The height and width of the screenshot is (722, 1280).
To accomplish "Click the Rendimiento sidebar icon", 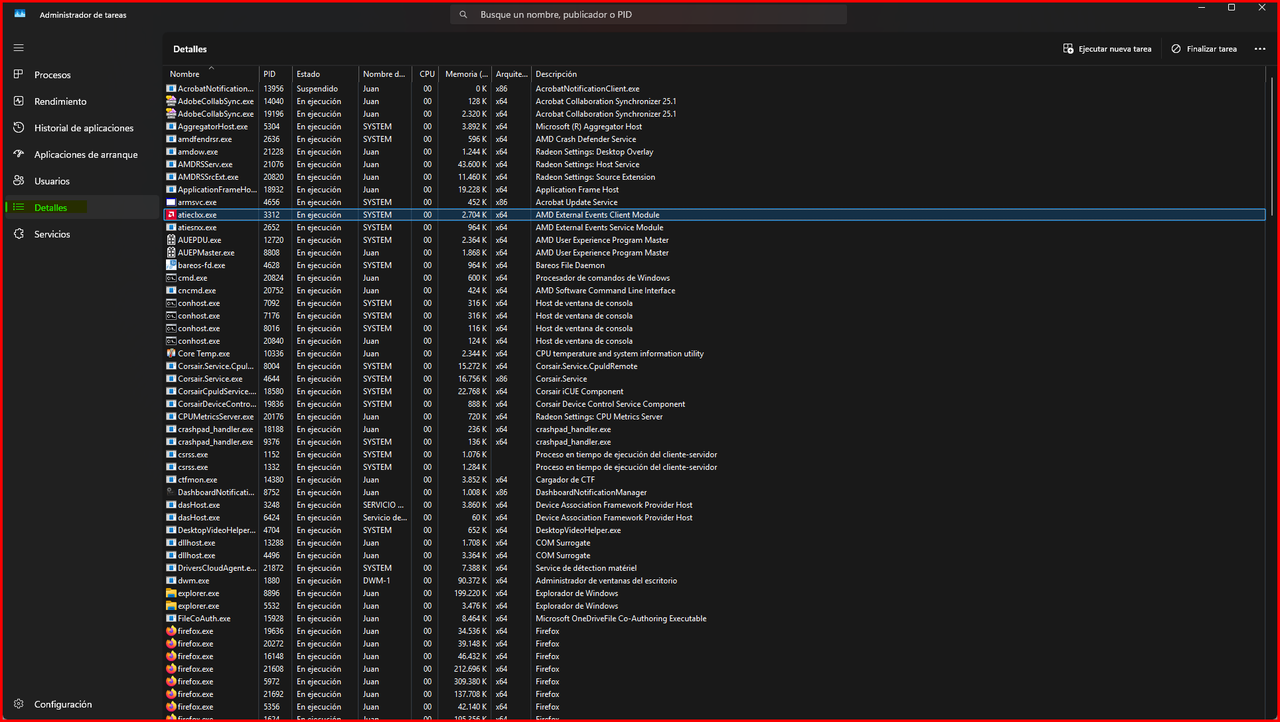I will tap(19, 101).
